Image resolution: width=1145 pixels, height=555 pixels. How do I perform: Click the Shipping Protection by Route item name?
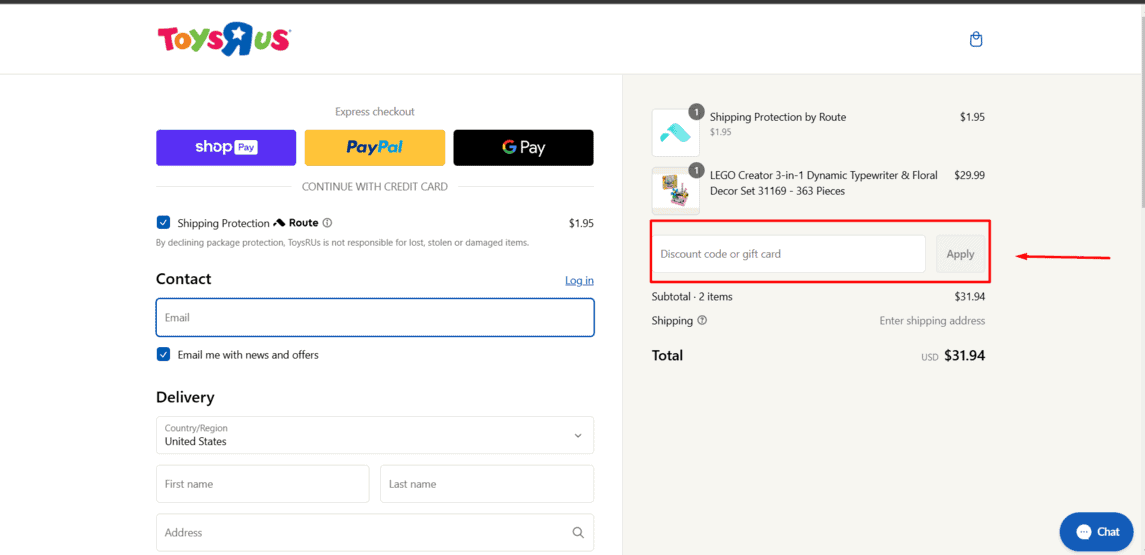point(778,117)
